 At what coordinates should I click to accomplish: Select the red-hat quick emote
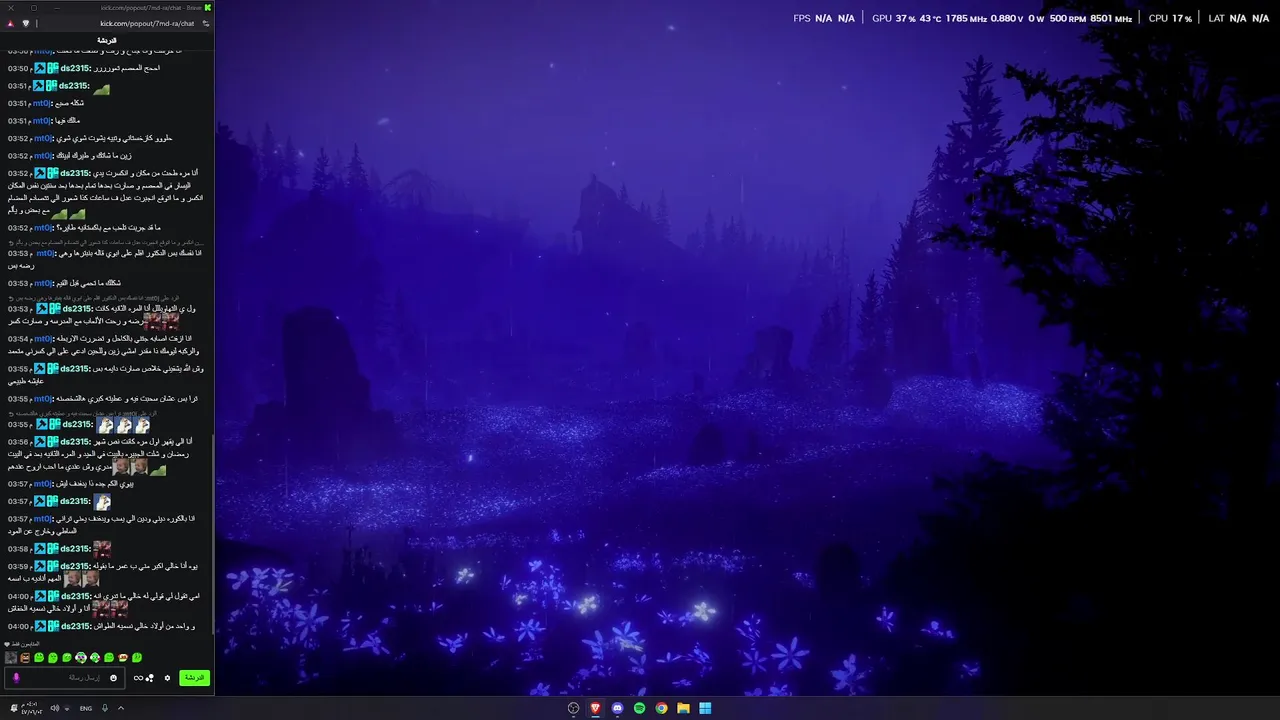coord(123,658)
